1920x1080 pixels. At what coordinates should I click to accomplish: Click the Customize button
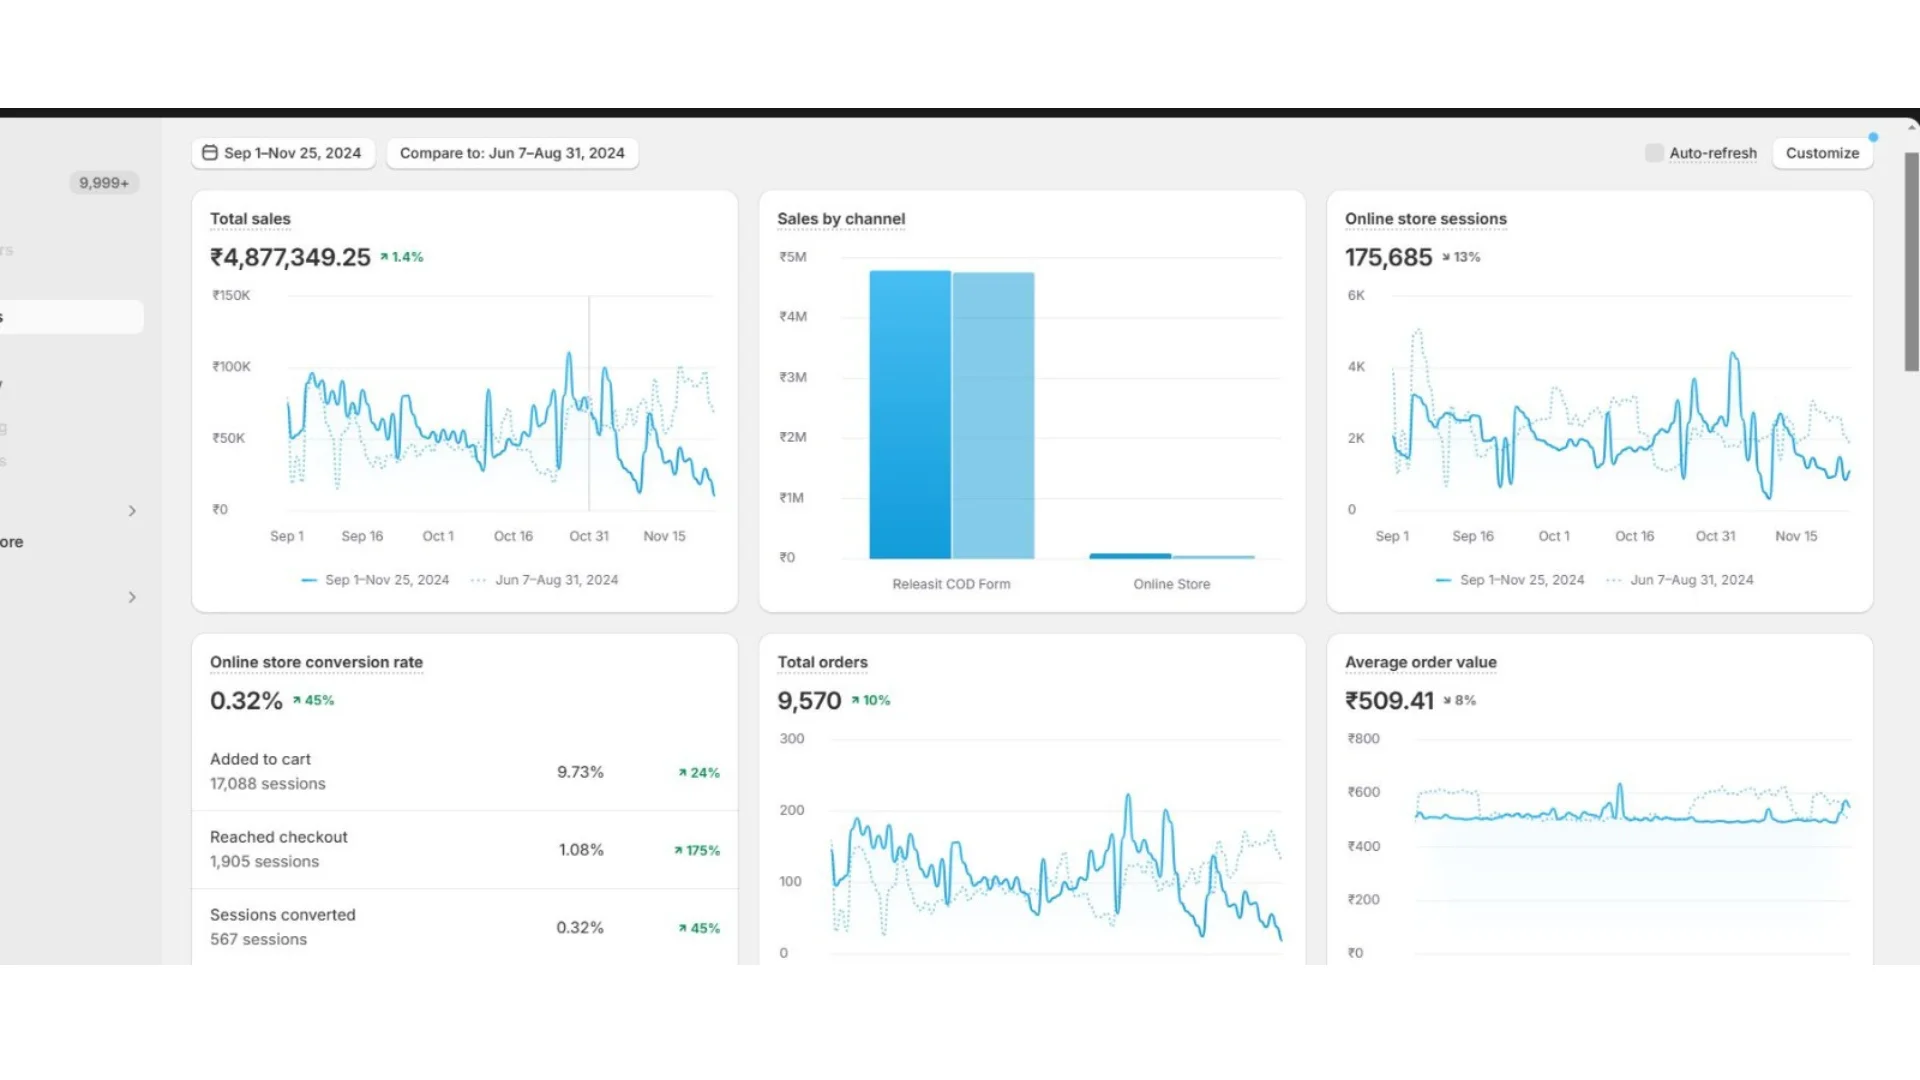pyautogui.click(x=1822, y=153)
